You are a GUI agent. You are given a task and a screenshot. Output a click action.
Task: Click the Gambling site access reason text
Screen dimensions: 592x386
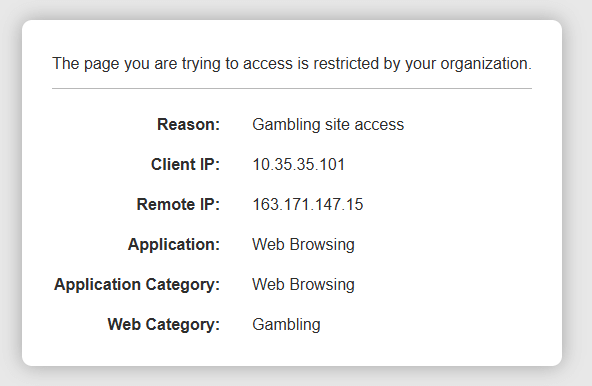click(328, 125)
